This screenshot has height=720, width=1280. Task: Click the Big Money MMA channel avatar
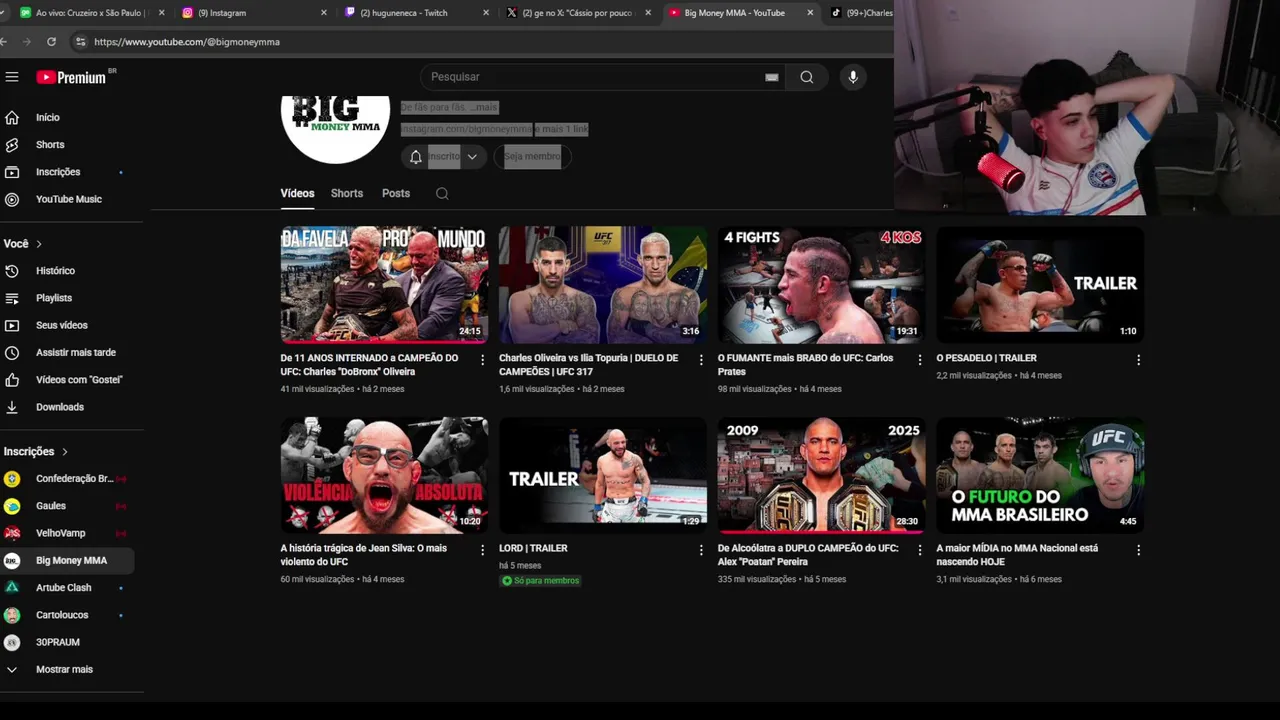pyautogui.click(x=335, y=128)
